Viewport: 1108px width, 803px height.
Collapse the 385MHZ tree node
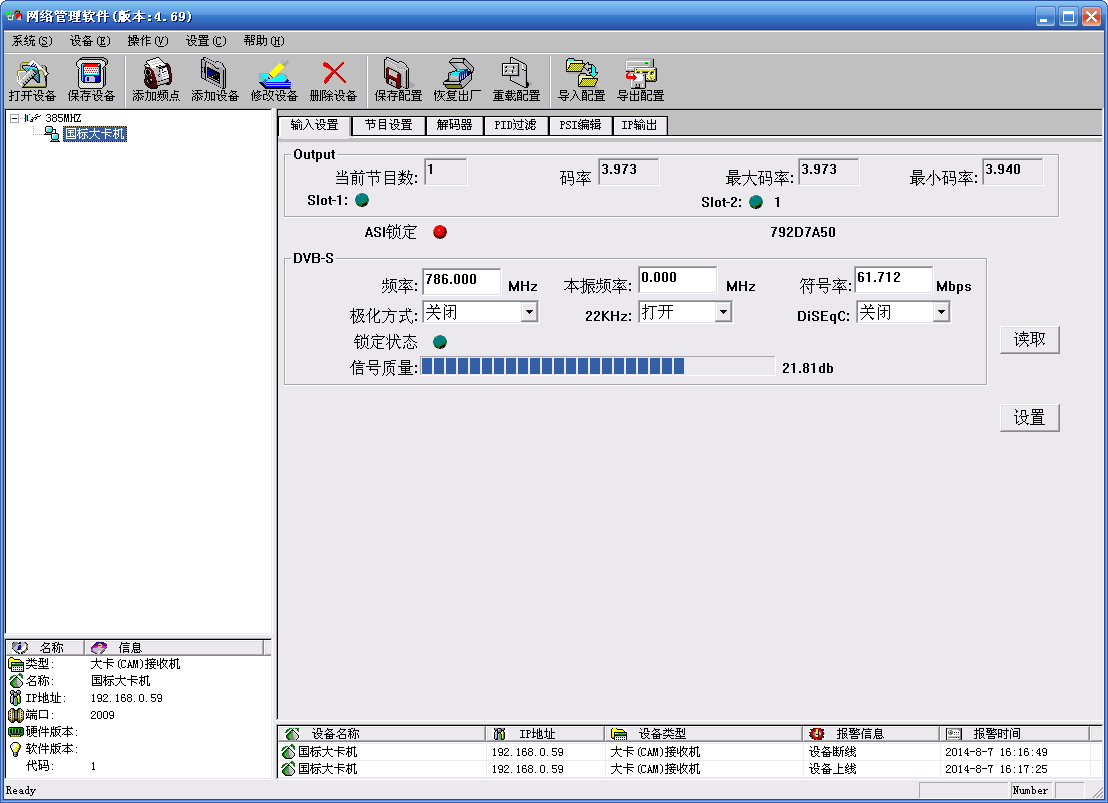15,118
